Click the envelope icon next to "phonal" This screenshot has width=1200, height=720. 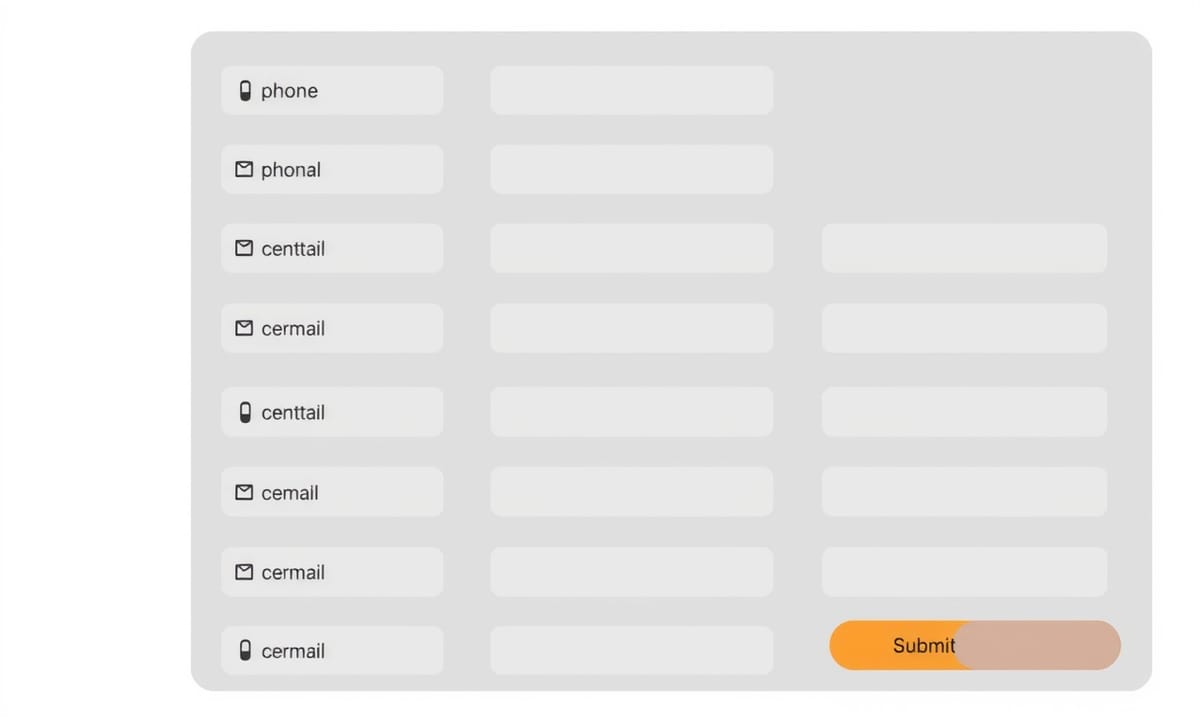[x=244, y=169]
